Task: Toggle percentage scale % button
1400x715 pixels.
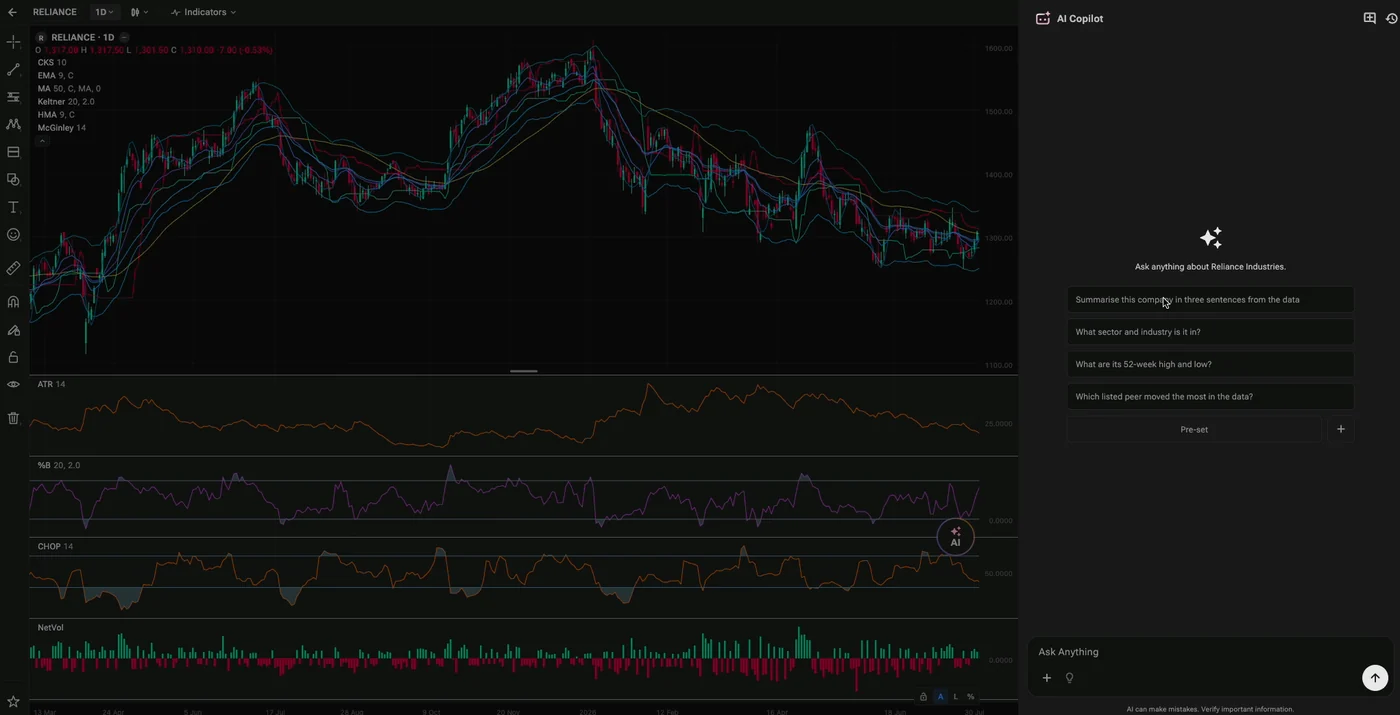Action: pos(971,696)
